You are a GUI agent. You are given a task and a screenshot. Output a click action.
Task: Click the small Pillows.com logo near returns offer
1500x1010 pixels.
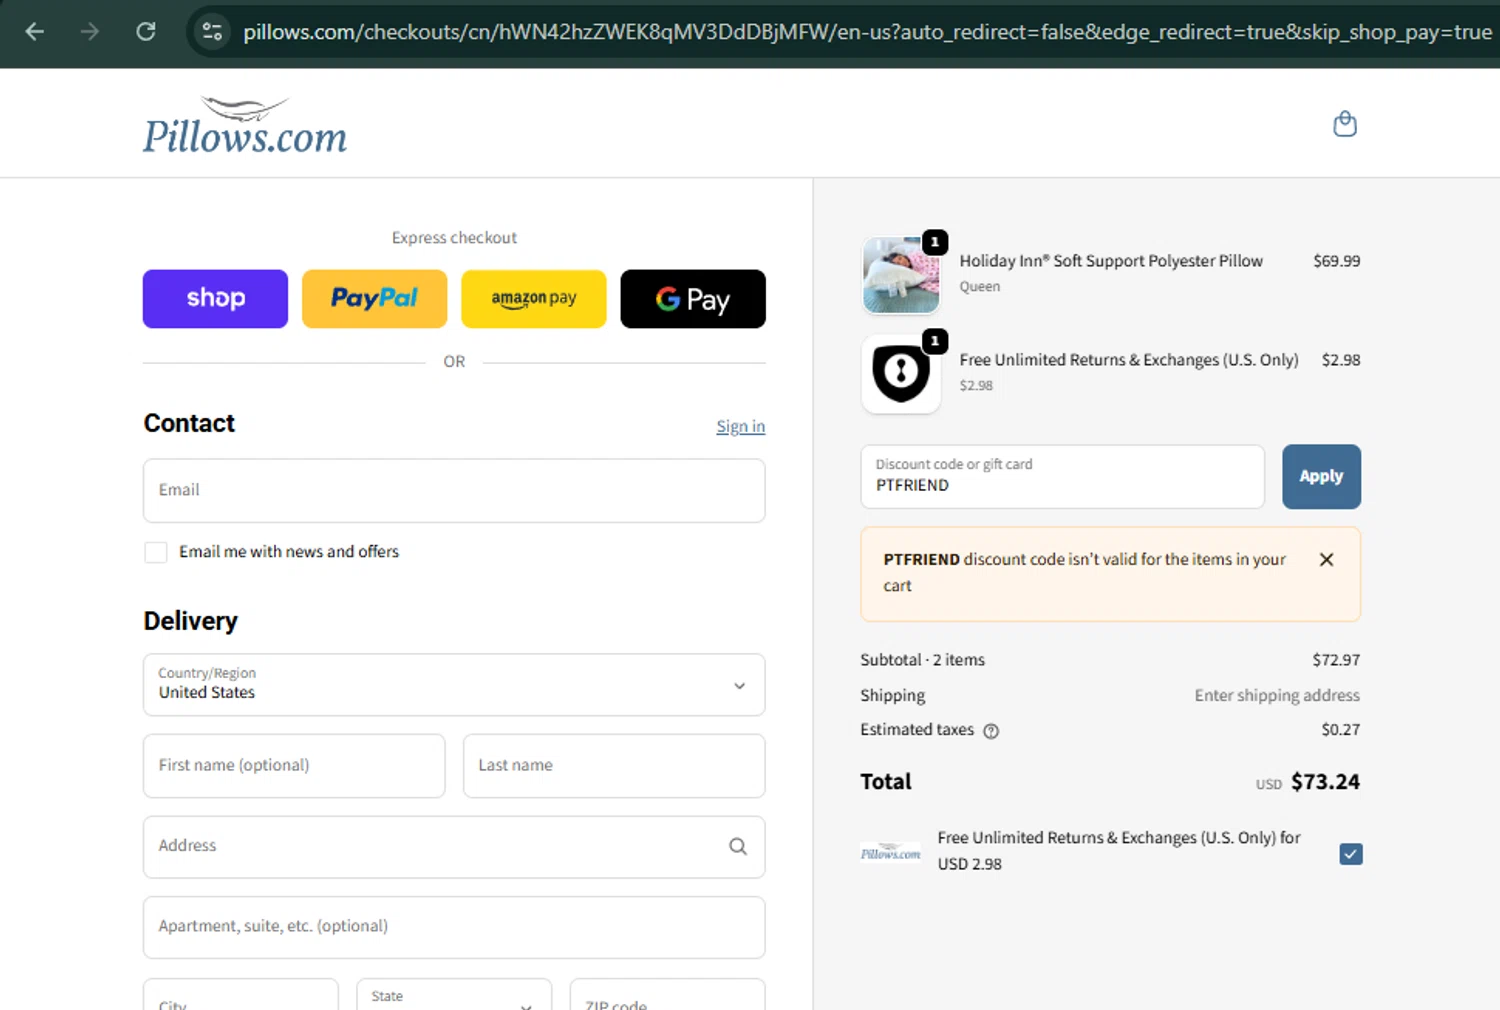[x=891, y=852]
